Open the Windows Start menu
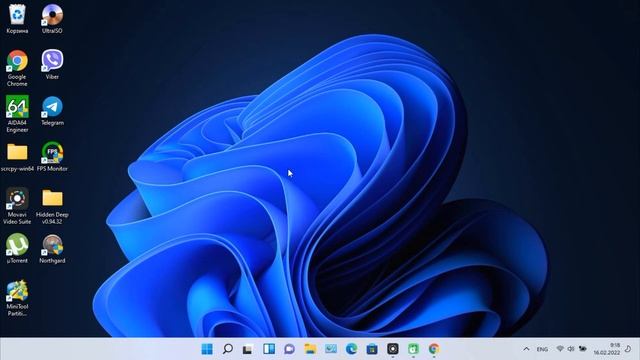640x360 pixels. pyautogui.click(x=207, y=349)
